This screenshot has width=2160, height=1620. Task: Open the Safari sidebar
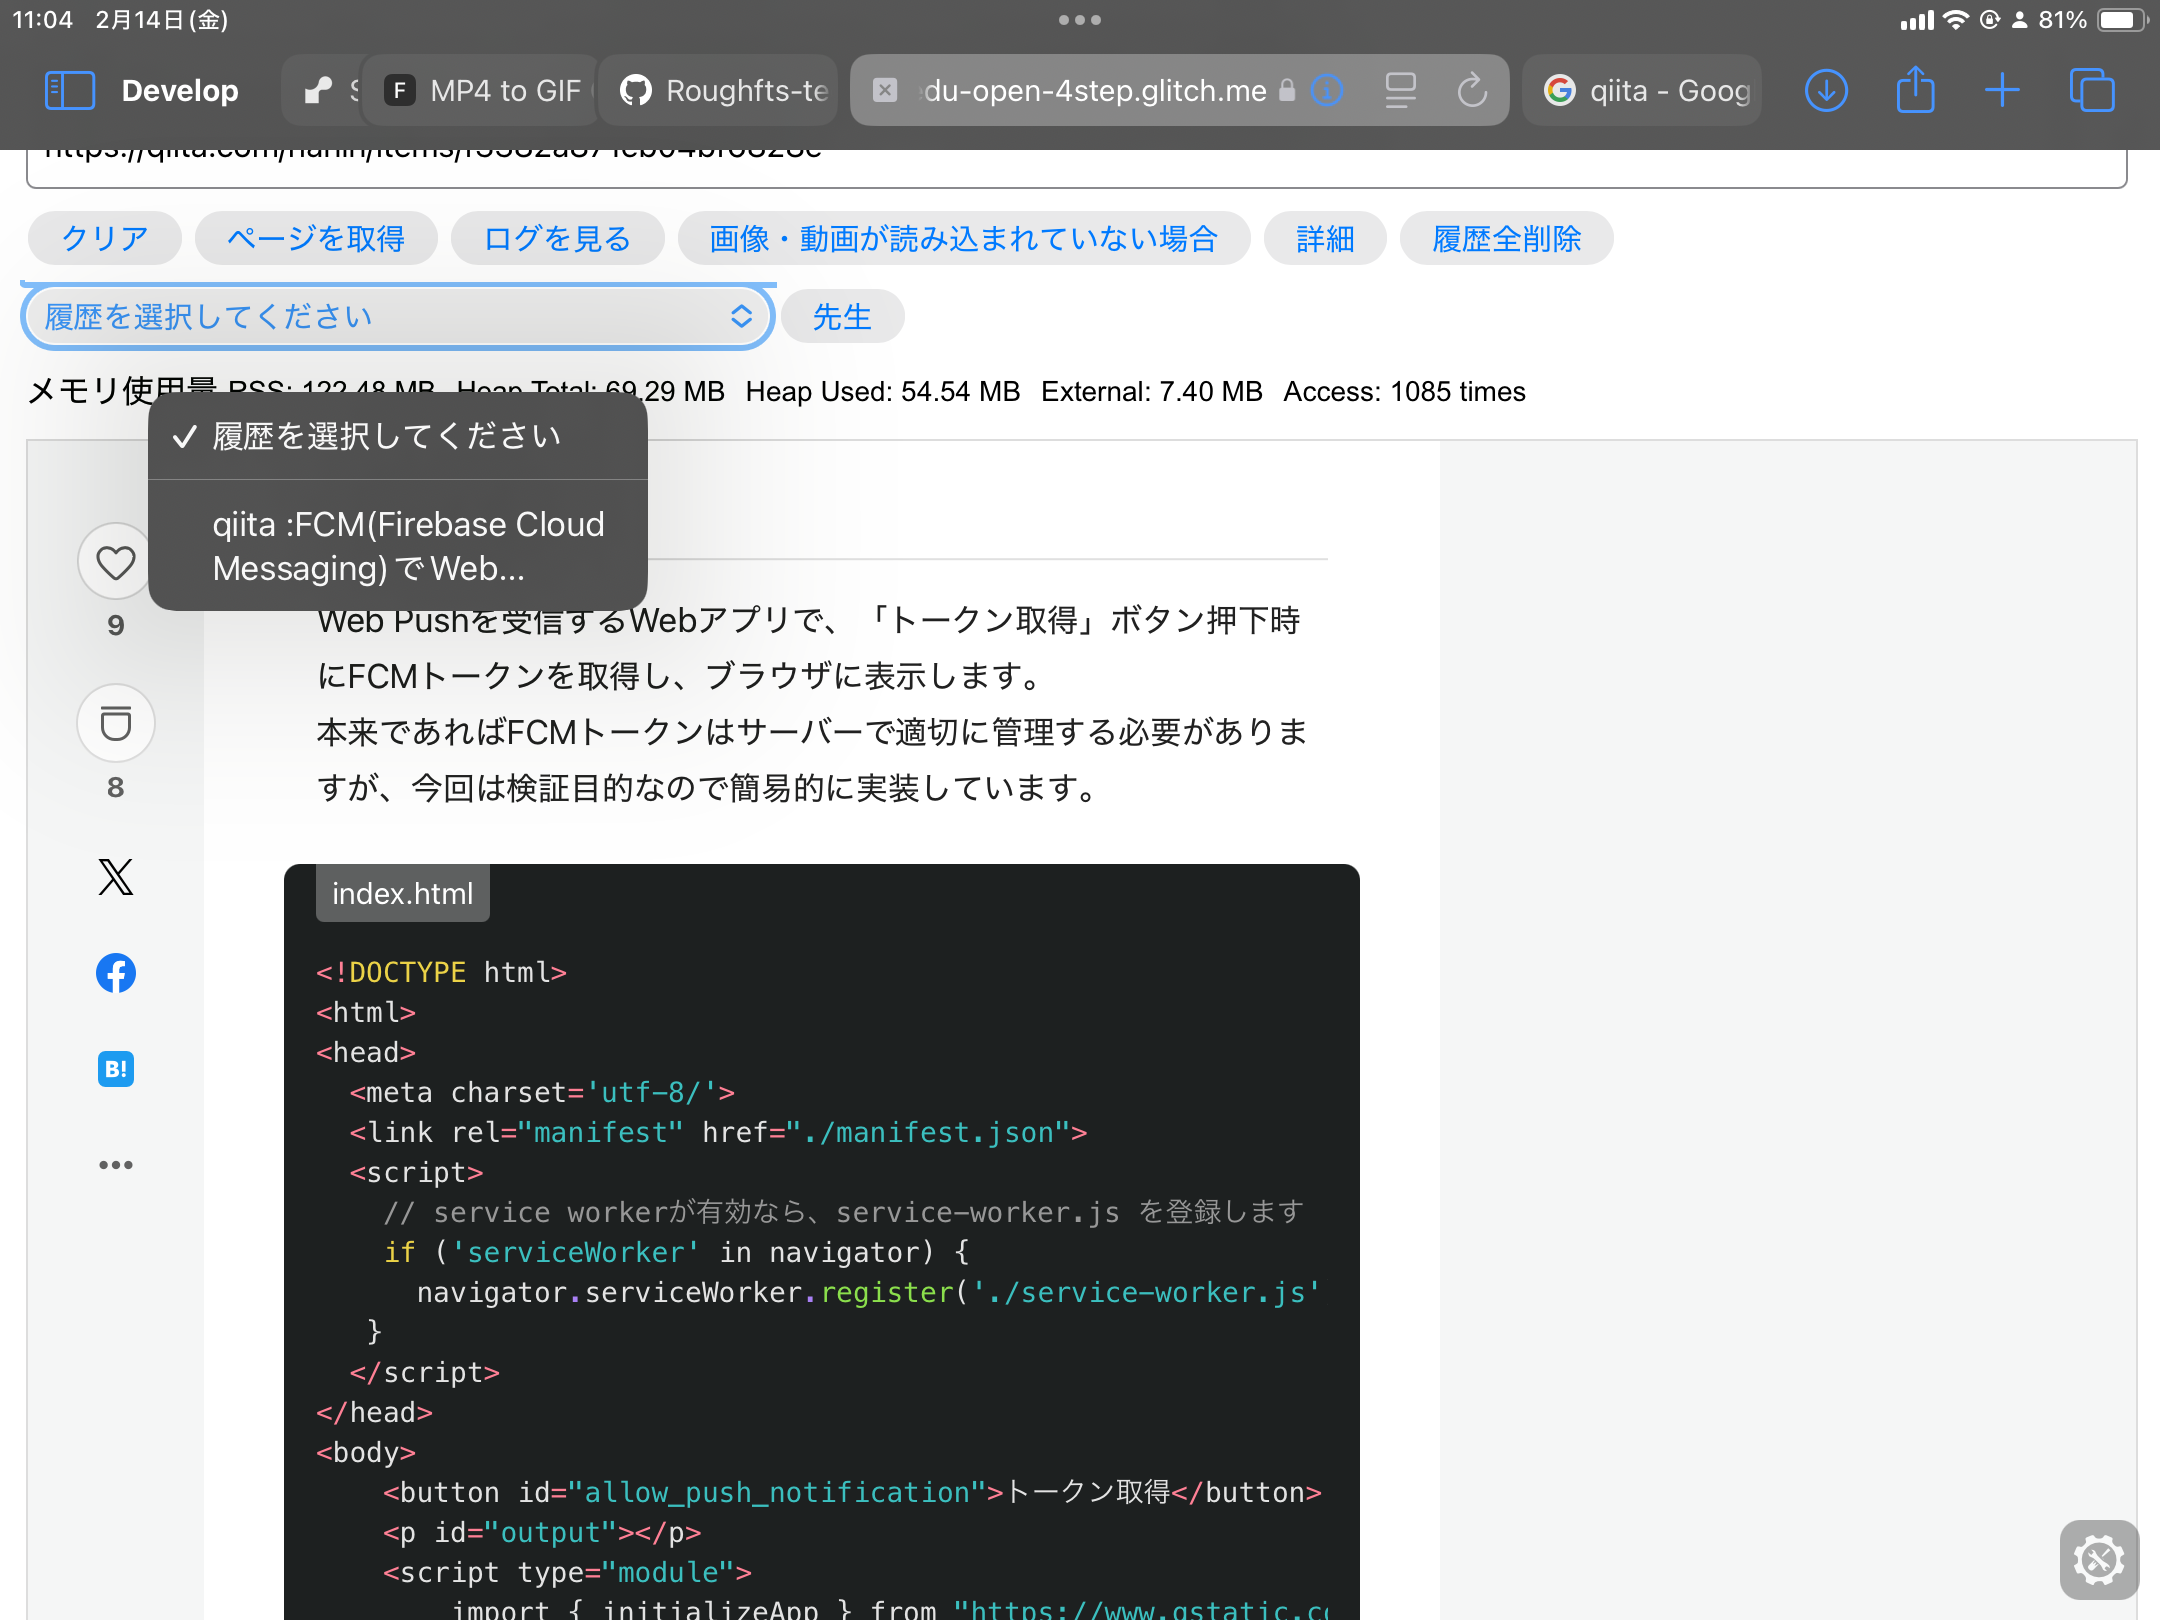[x=68, y=89]
